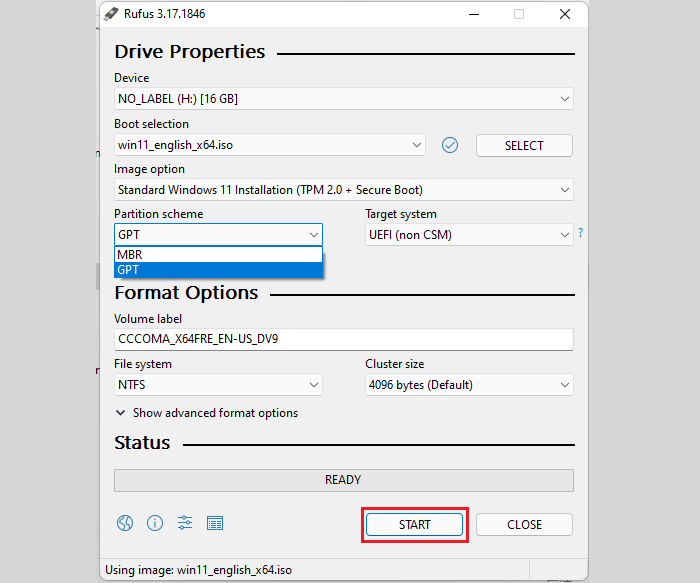Collapse the Partition scheme GPT combo box
This screenshot has width=700, height=583.
click(218, 234)
